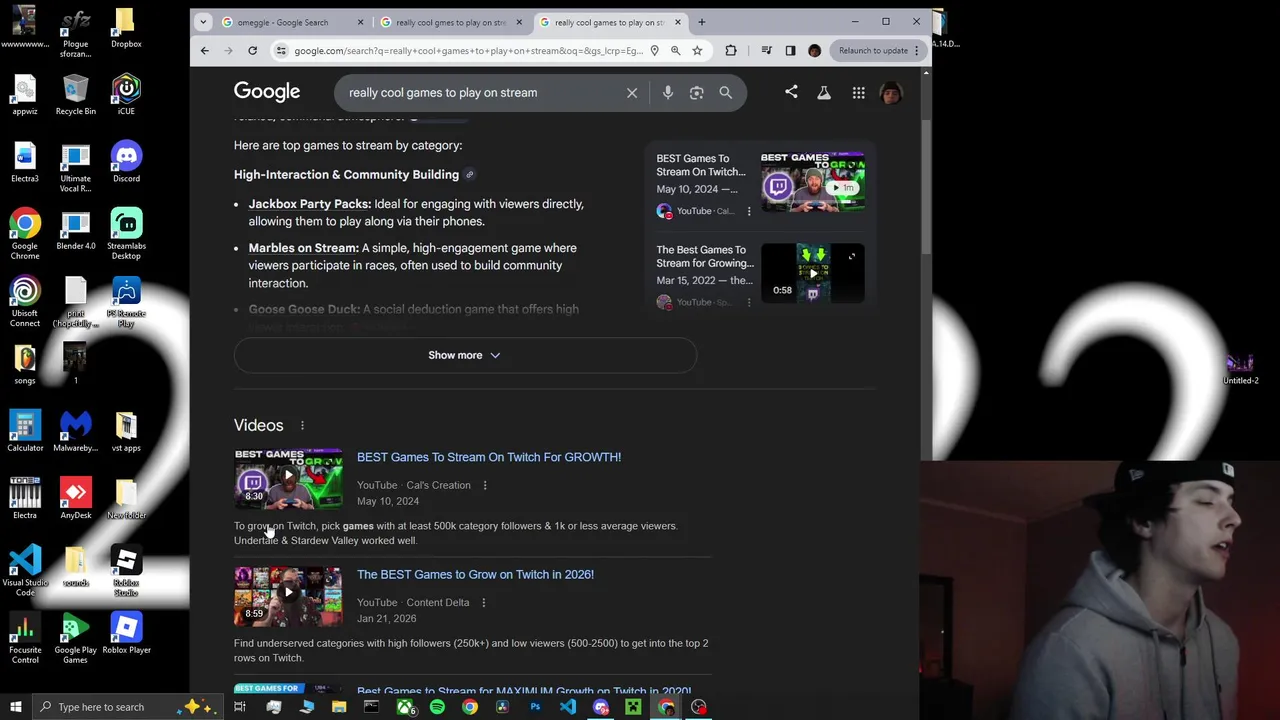Image resolution: width=1280 pixels, height=720 pixels.
Task: Select AnyDesk desktop shortcut
Action: pos(76,499)
